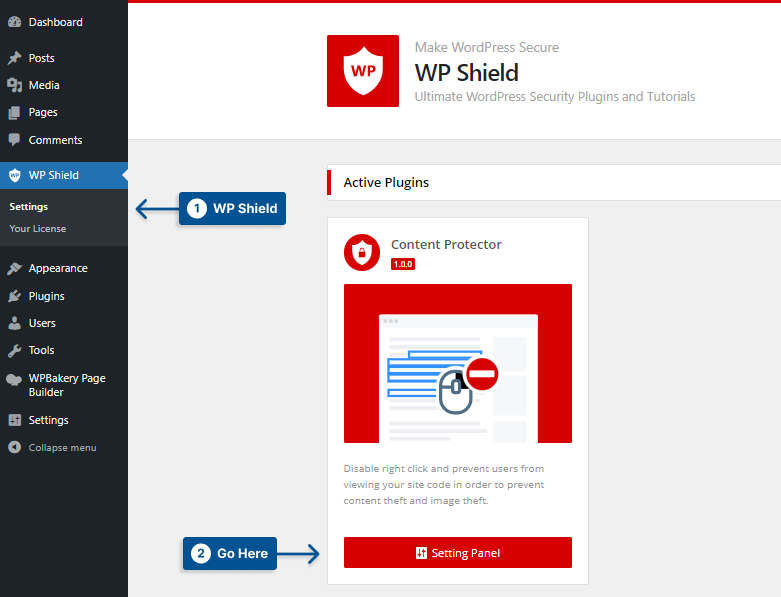Click the Content Protector preview image
Image resolution: width=781 pixels, height=597 pixels.
(x=458, y=363)
